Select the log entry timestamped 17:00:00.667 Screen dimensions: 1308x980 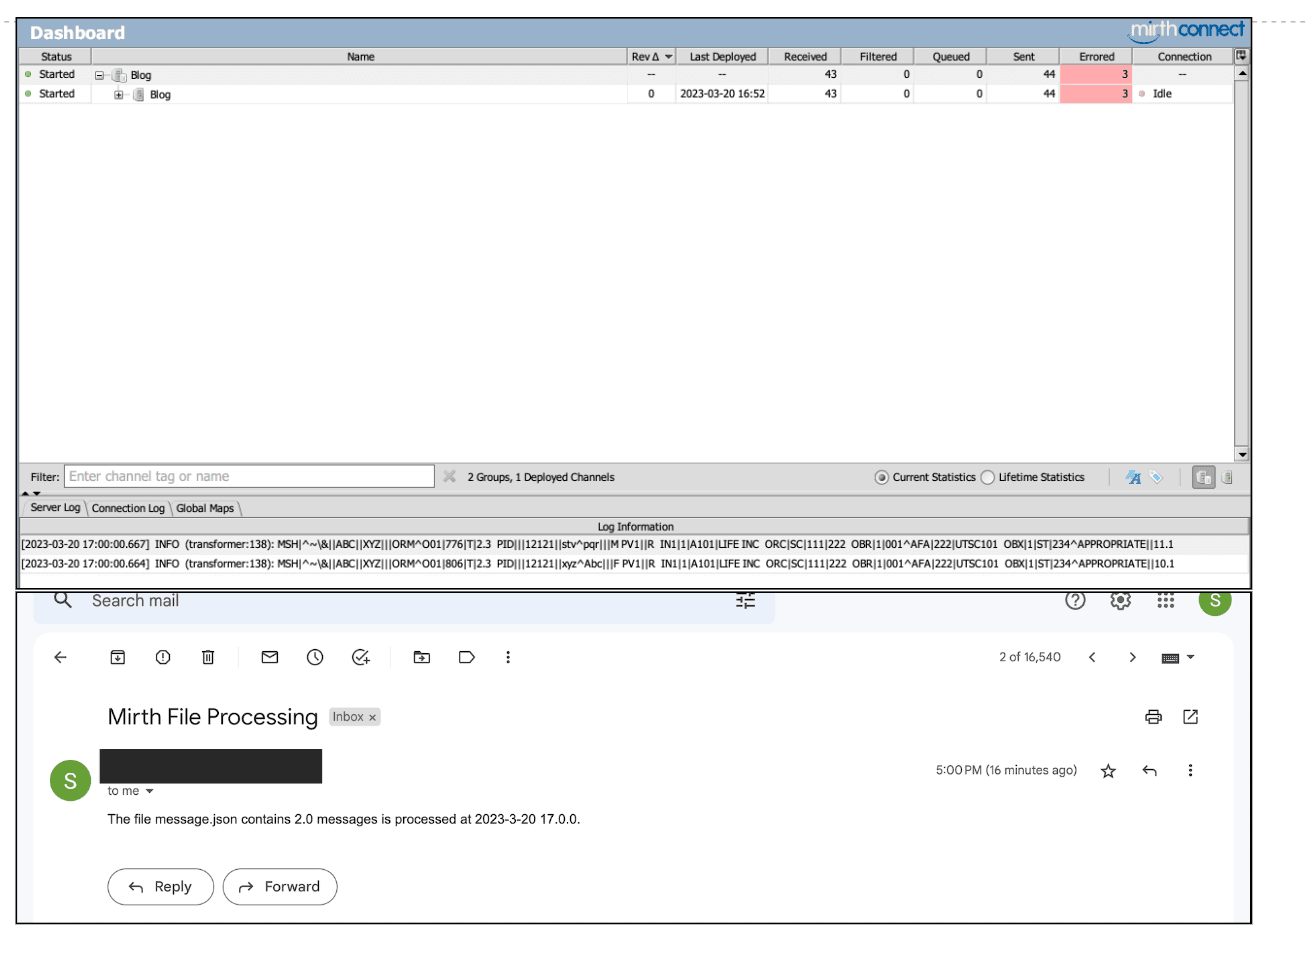pos(634,545)
